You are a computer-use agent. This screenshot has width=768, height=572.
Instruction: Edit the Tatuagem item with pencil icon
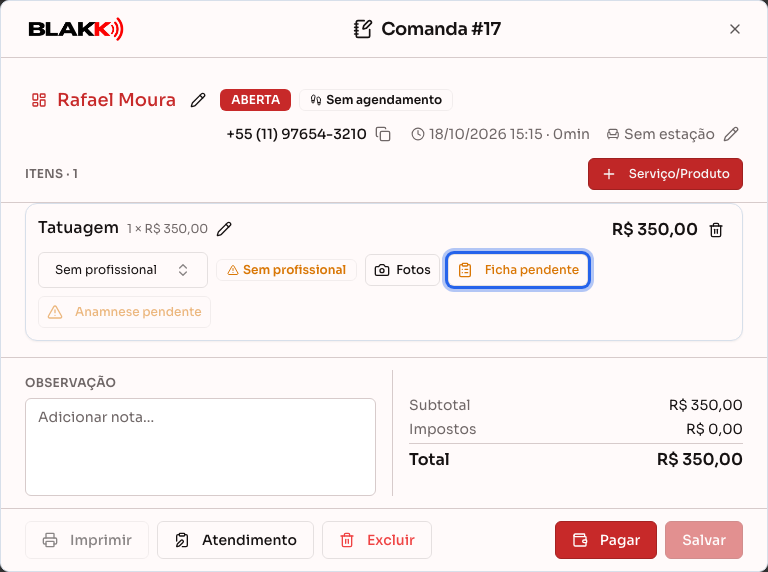pos(224,229)
